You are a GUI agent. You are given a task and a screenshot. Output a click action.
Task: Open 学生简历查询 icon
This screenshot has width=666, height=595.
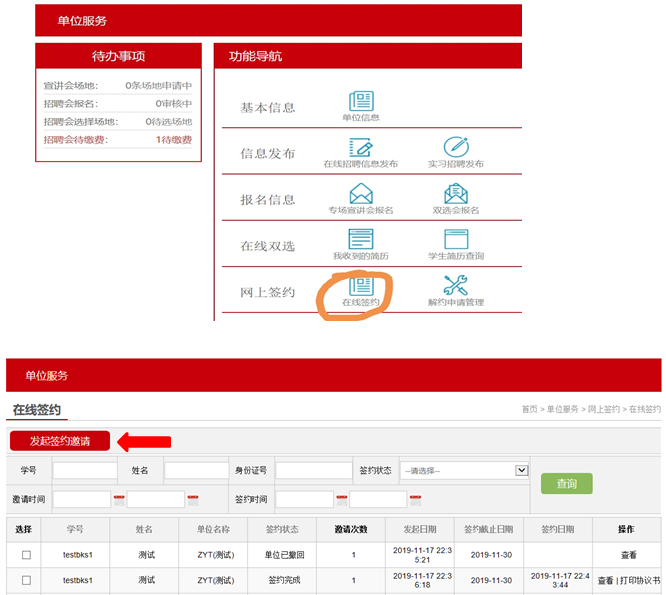tap(456, 239)
